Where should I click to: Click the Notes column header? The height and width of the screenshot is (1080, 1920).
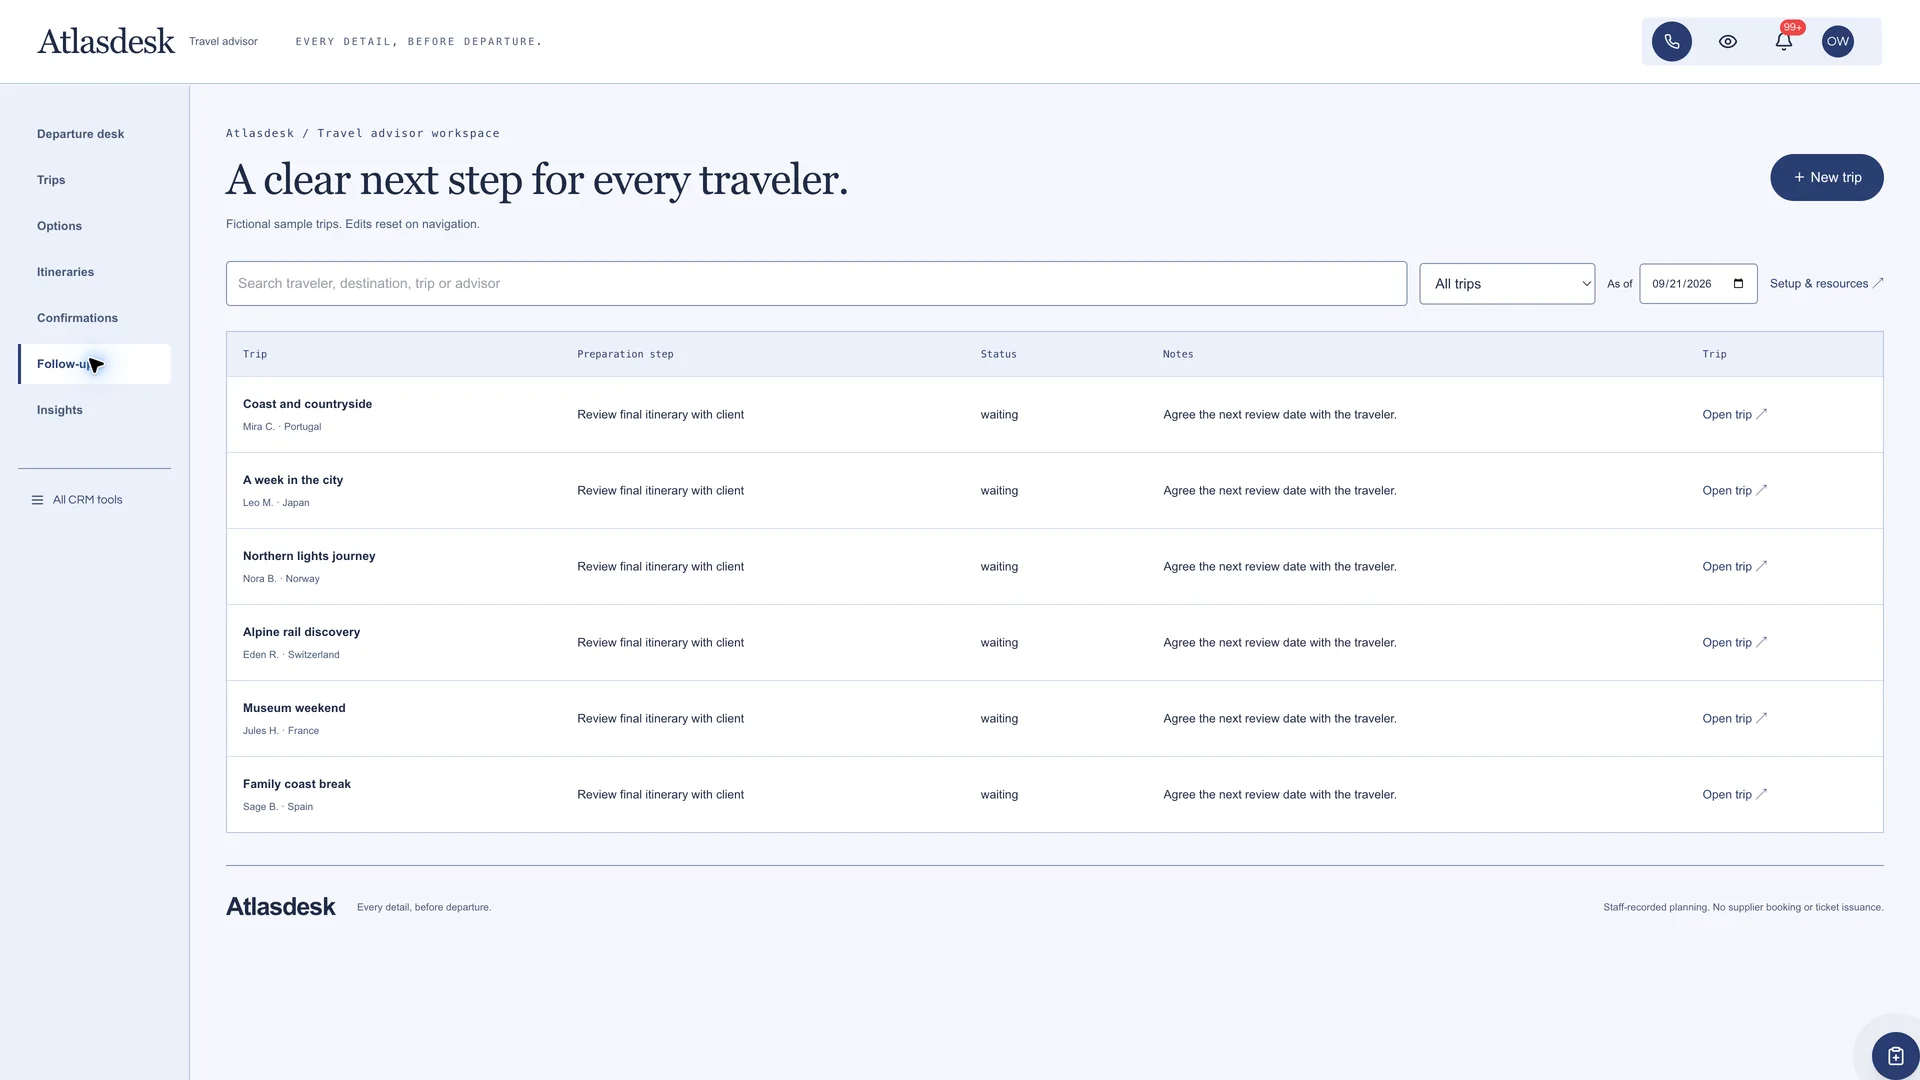pos(1178,354)
